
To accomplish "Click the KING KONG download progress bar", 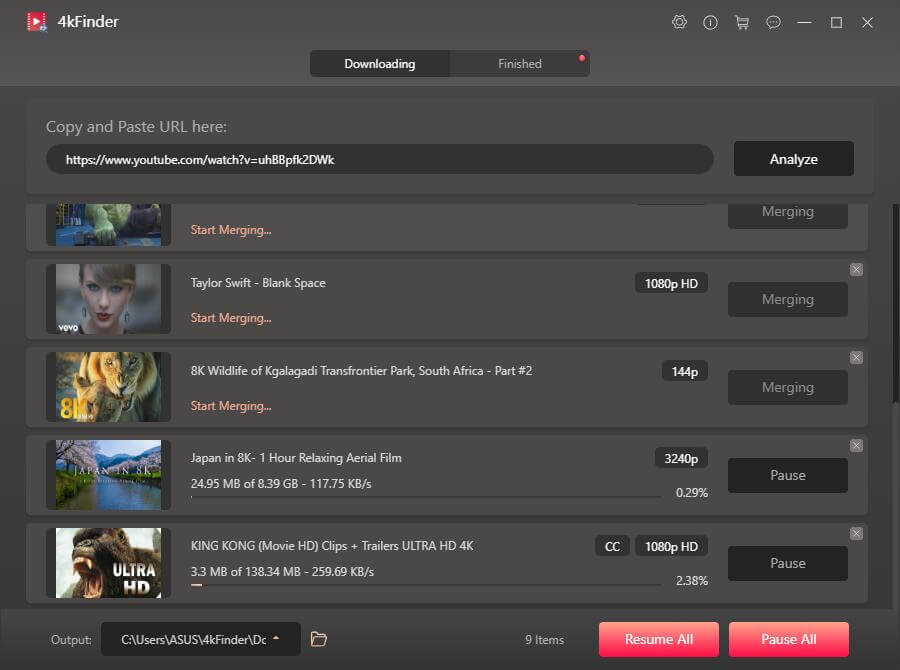I will click(x=425, y=584).
